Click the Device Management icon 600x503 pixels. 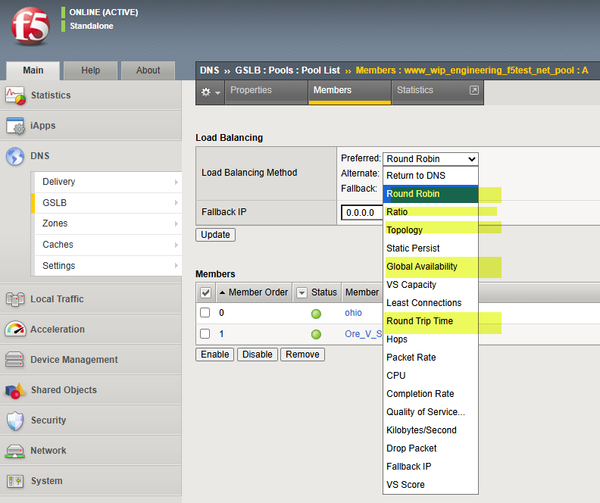click(x=16, y=360)
